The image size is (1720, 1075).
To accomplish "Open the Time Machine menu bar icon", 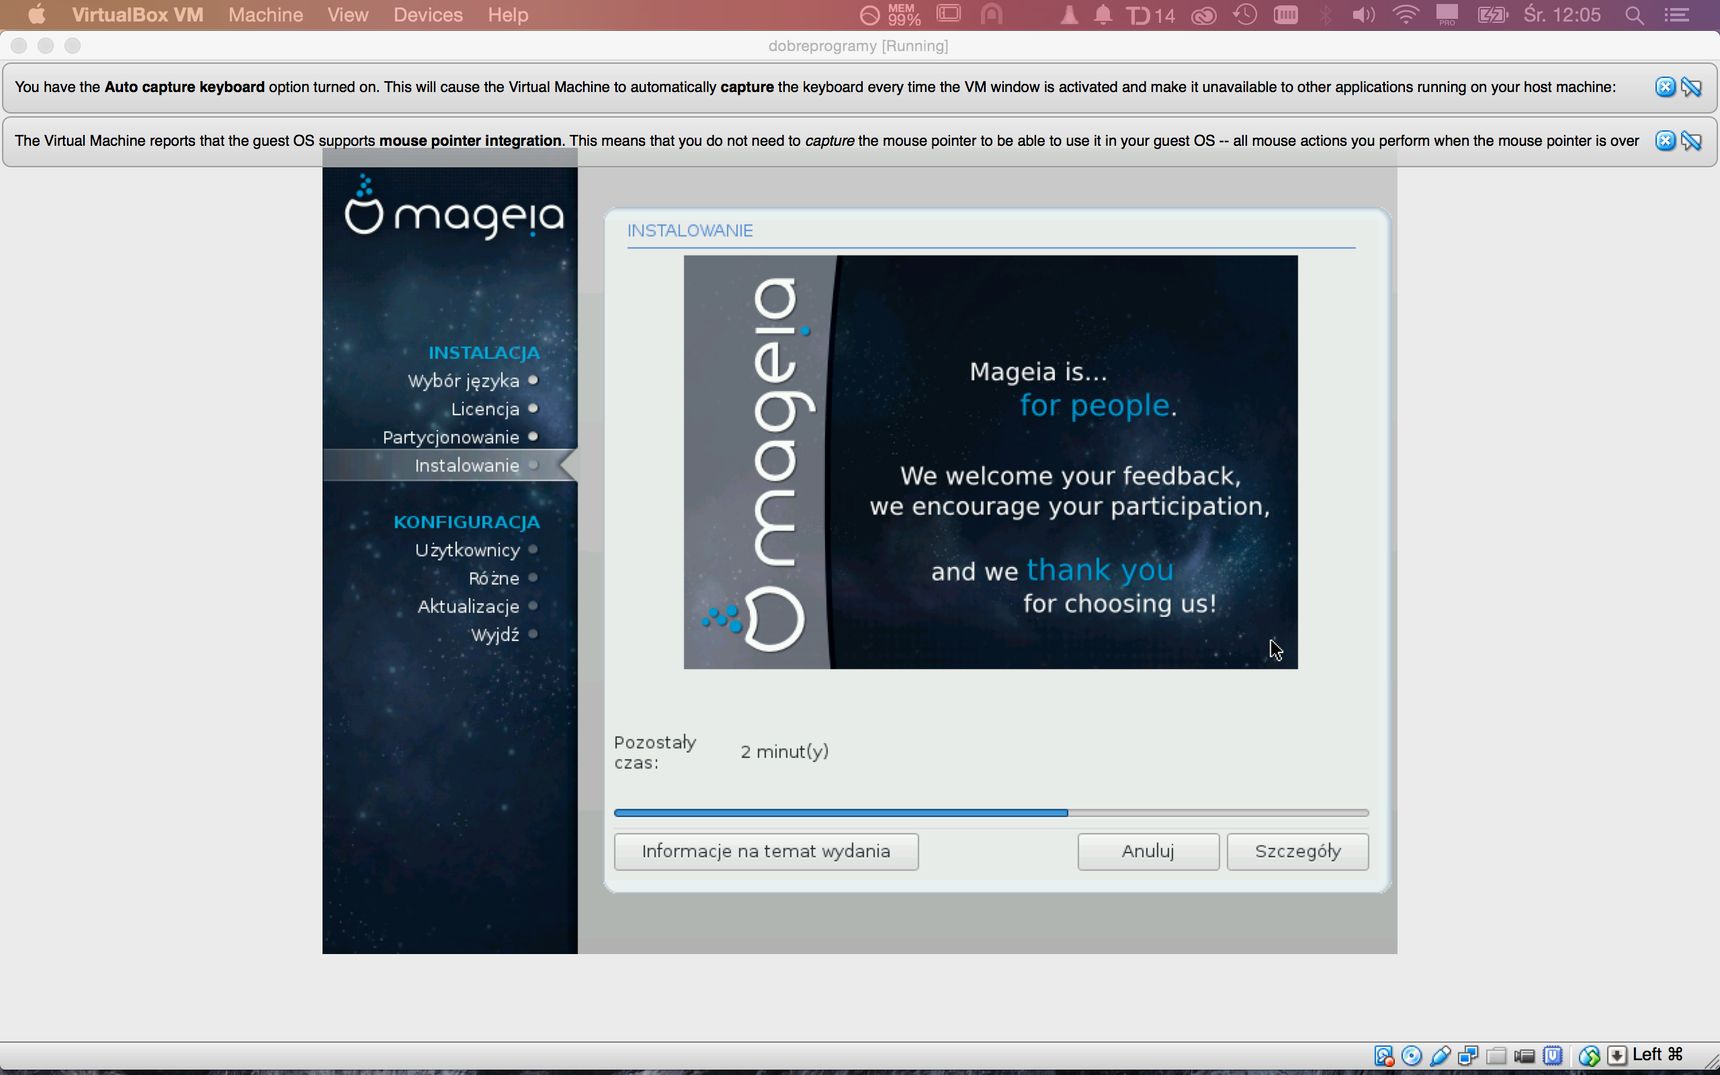I will tap(1245, 15).
